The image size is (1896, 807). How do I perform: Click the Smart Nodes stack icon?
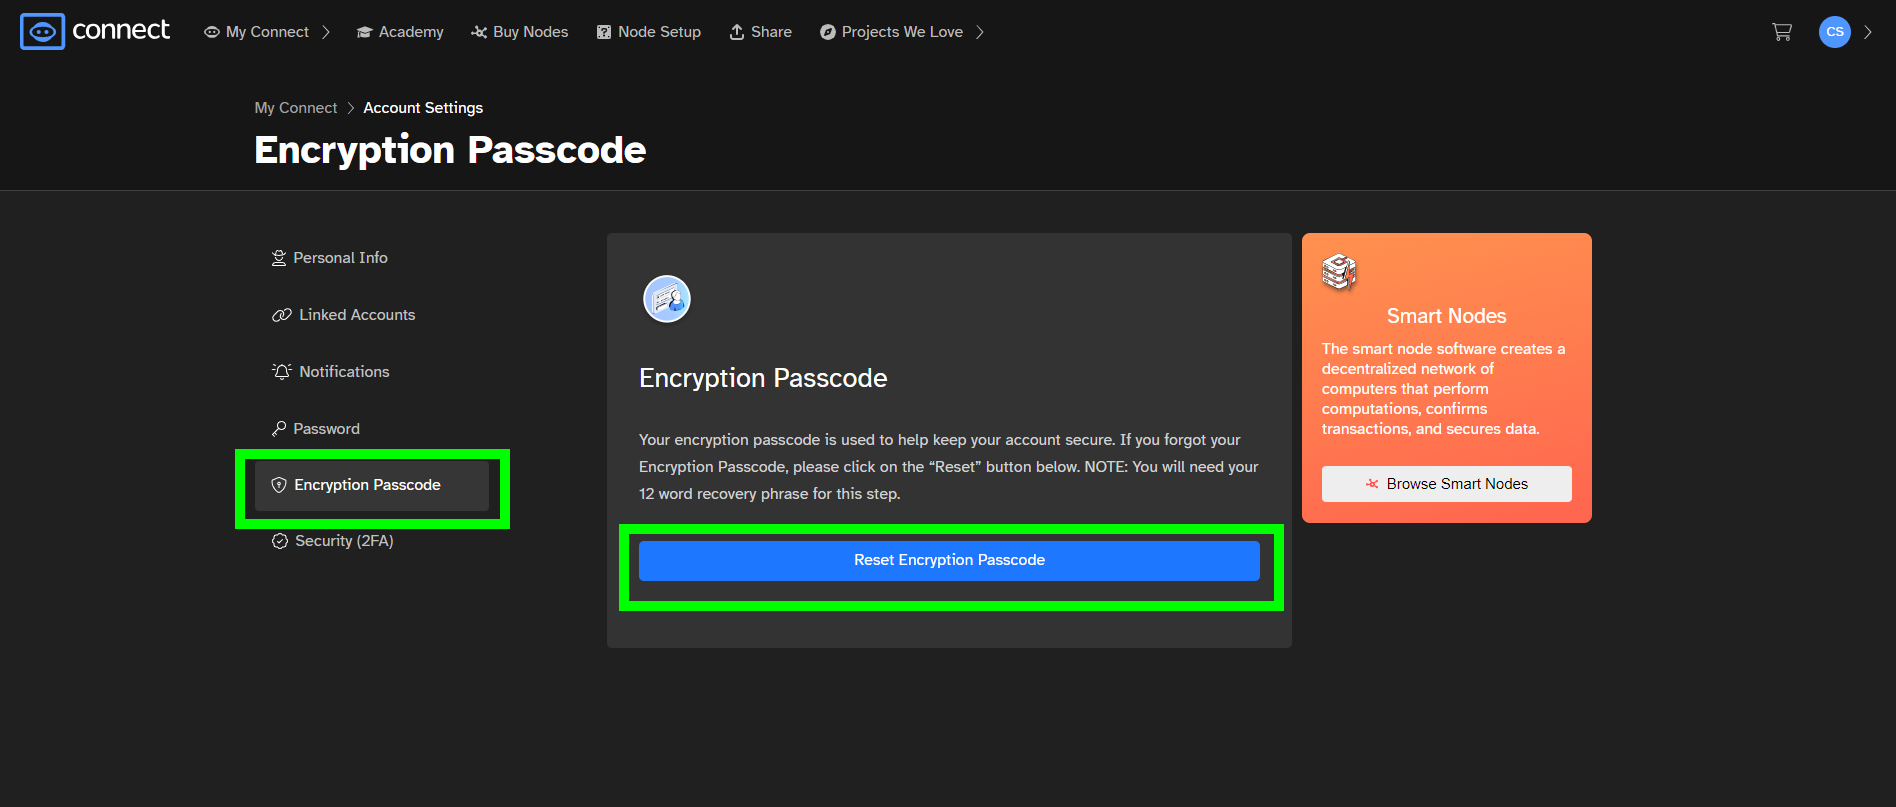[1339, 271]
